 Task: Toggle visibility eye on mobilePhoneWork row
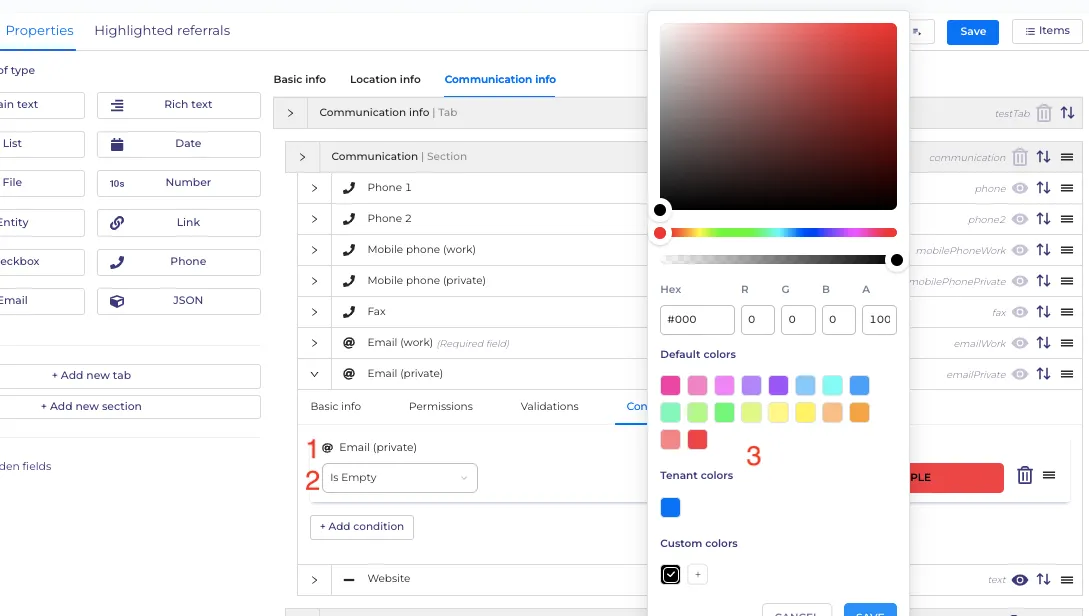coord(1020,250)
